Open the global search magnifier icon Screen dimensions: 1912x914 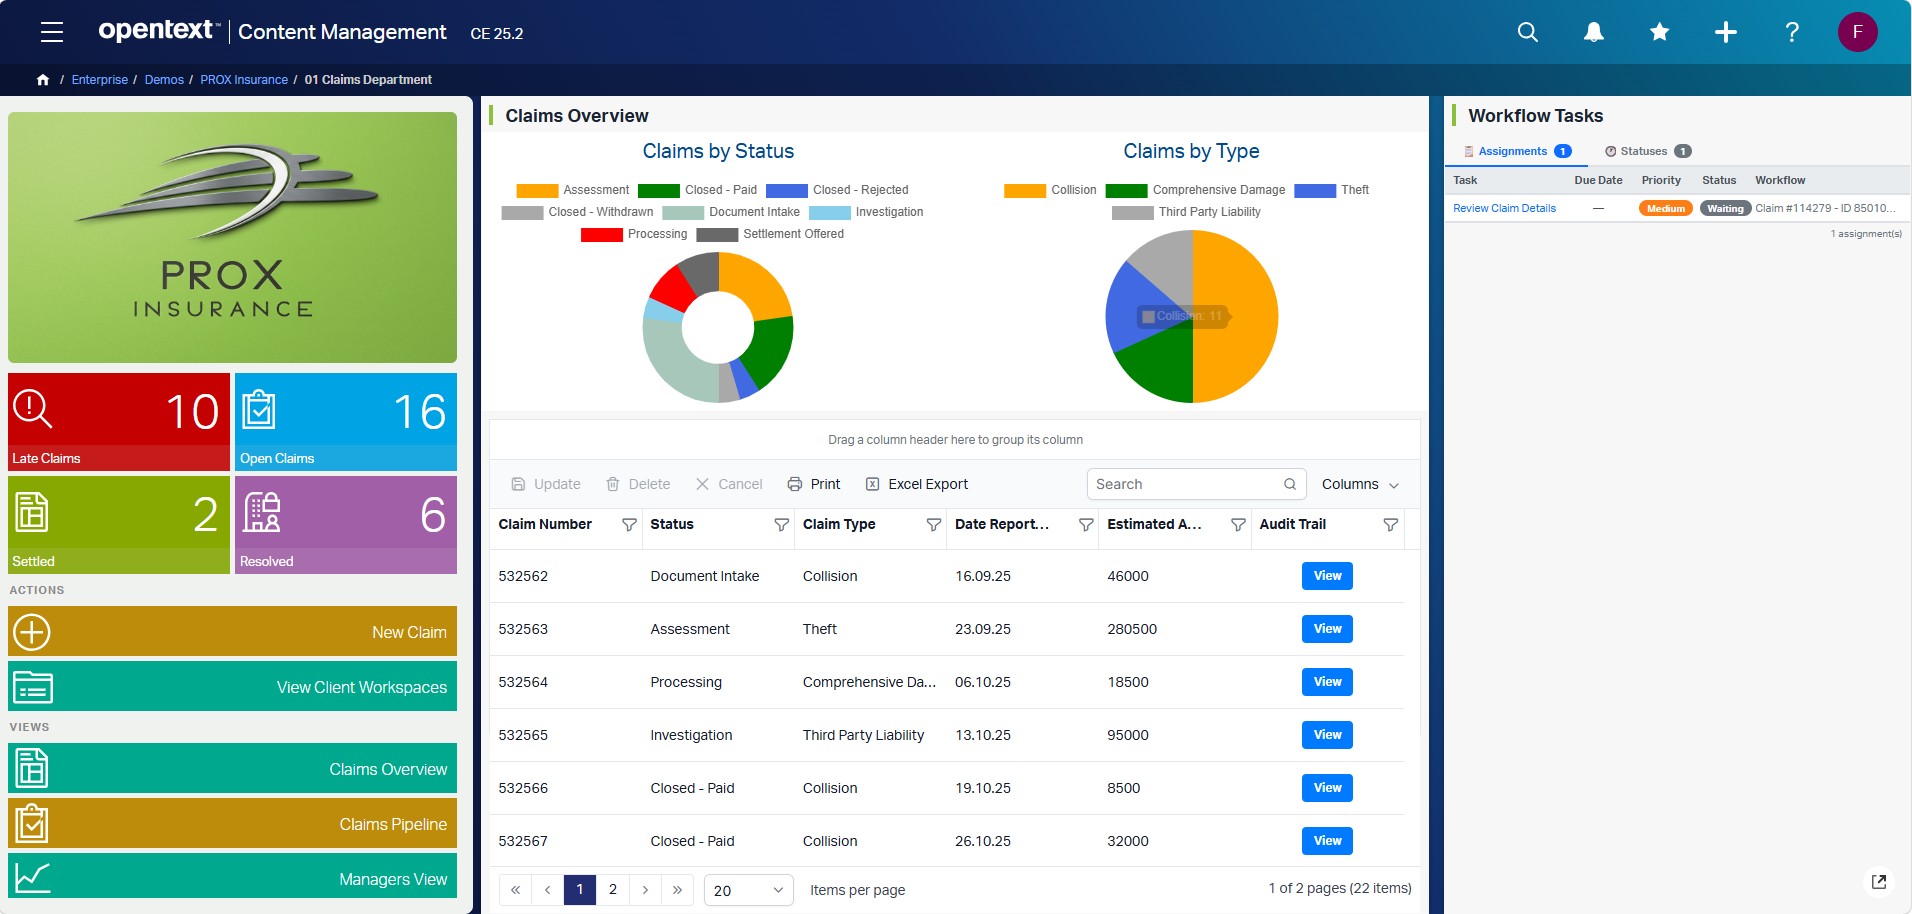tap(1528, 32)
